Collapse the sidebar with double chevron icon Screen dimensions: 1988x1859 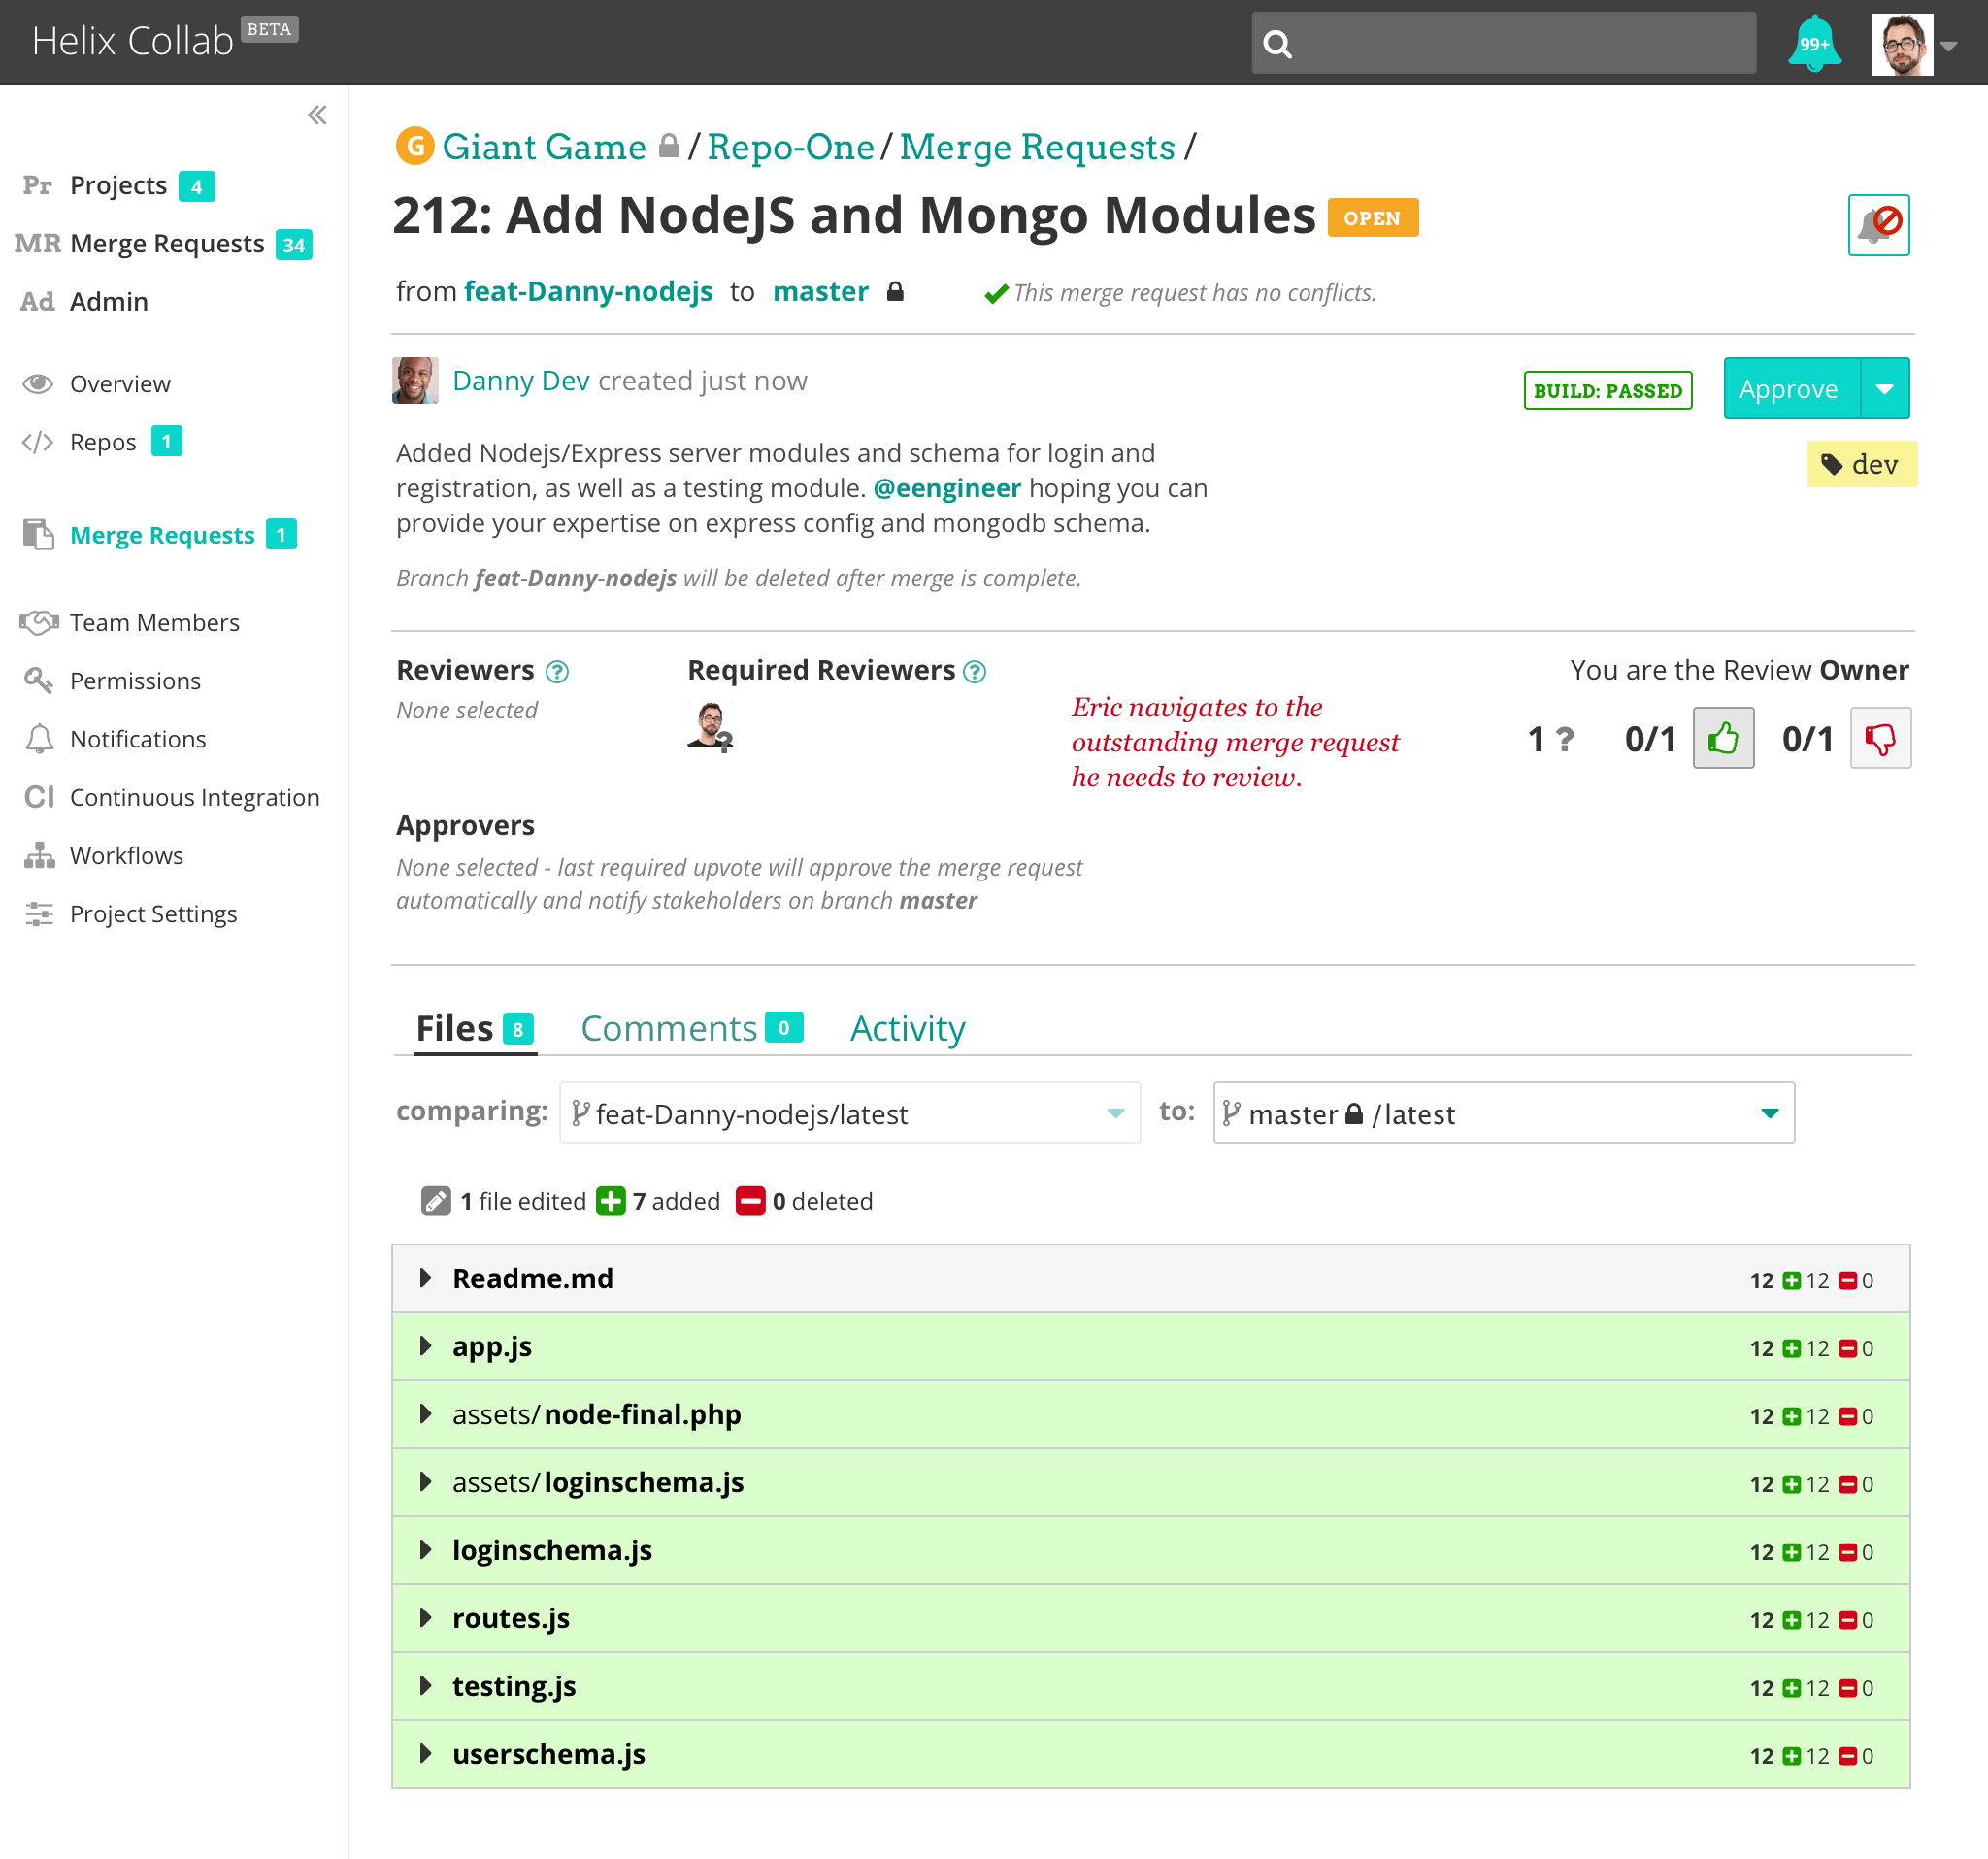coord(317,115)
